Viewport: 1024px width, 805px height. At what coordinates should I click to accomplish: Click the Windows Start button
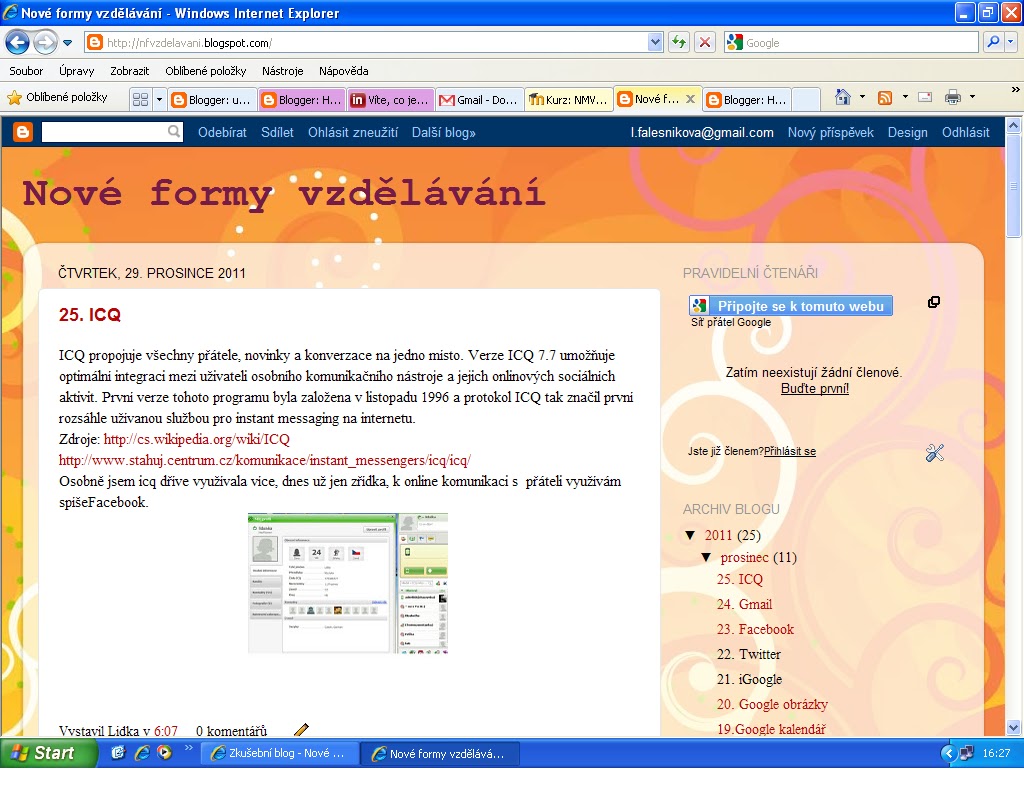(48, 753)
